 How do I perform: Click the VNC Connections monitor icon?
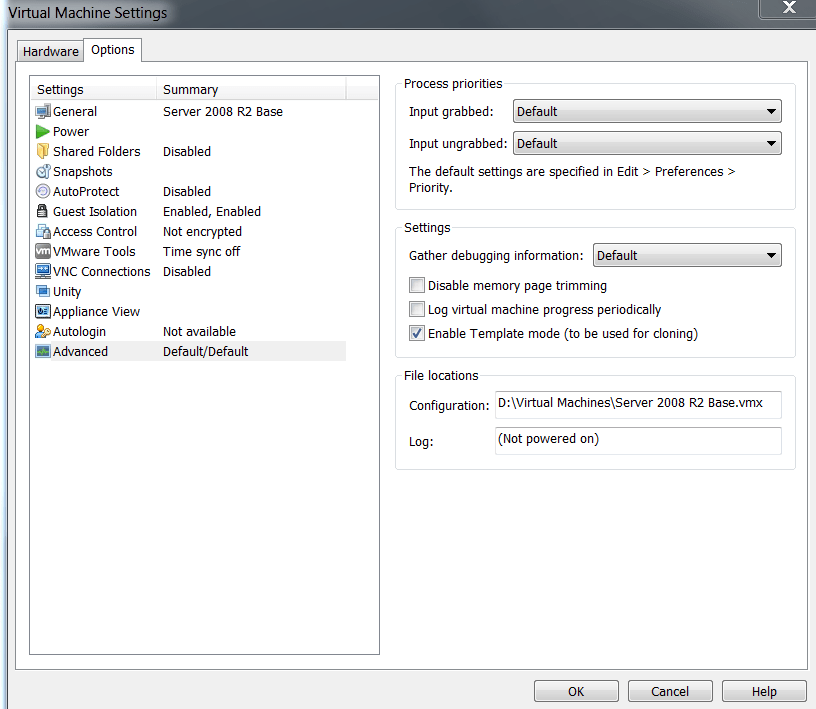click(x=43, y=271)
